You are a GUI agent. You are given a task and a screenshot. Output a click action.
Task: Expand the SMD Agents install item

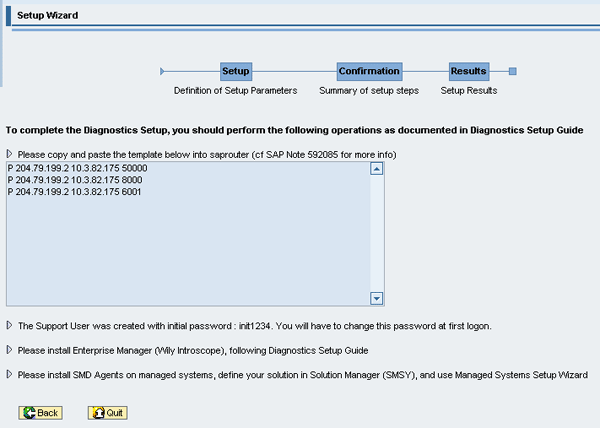10,374
